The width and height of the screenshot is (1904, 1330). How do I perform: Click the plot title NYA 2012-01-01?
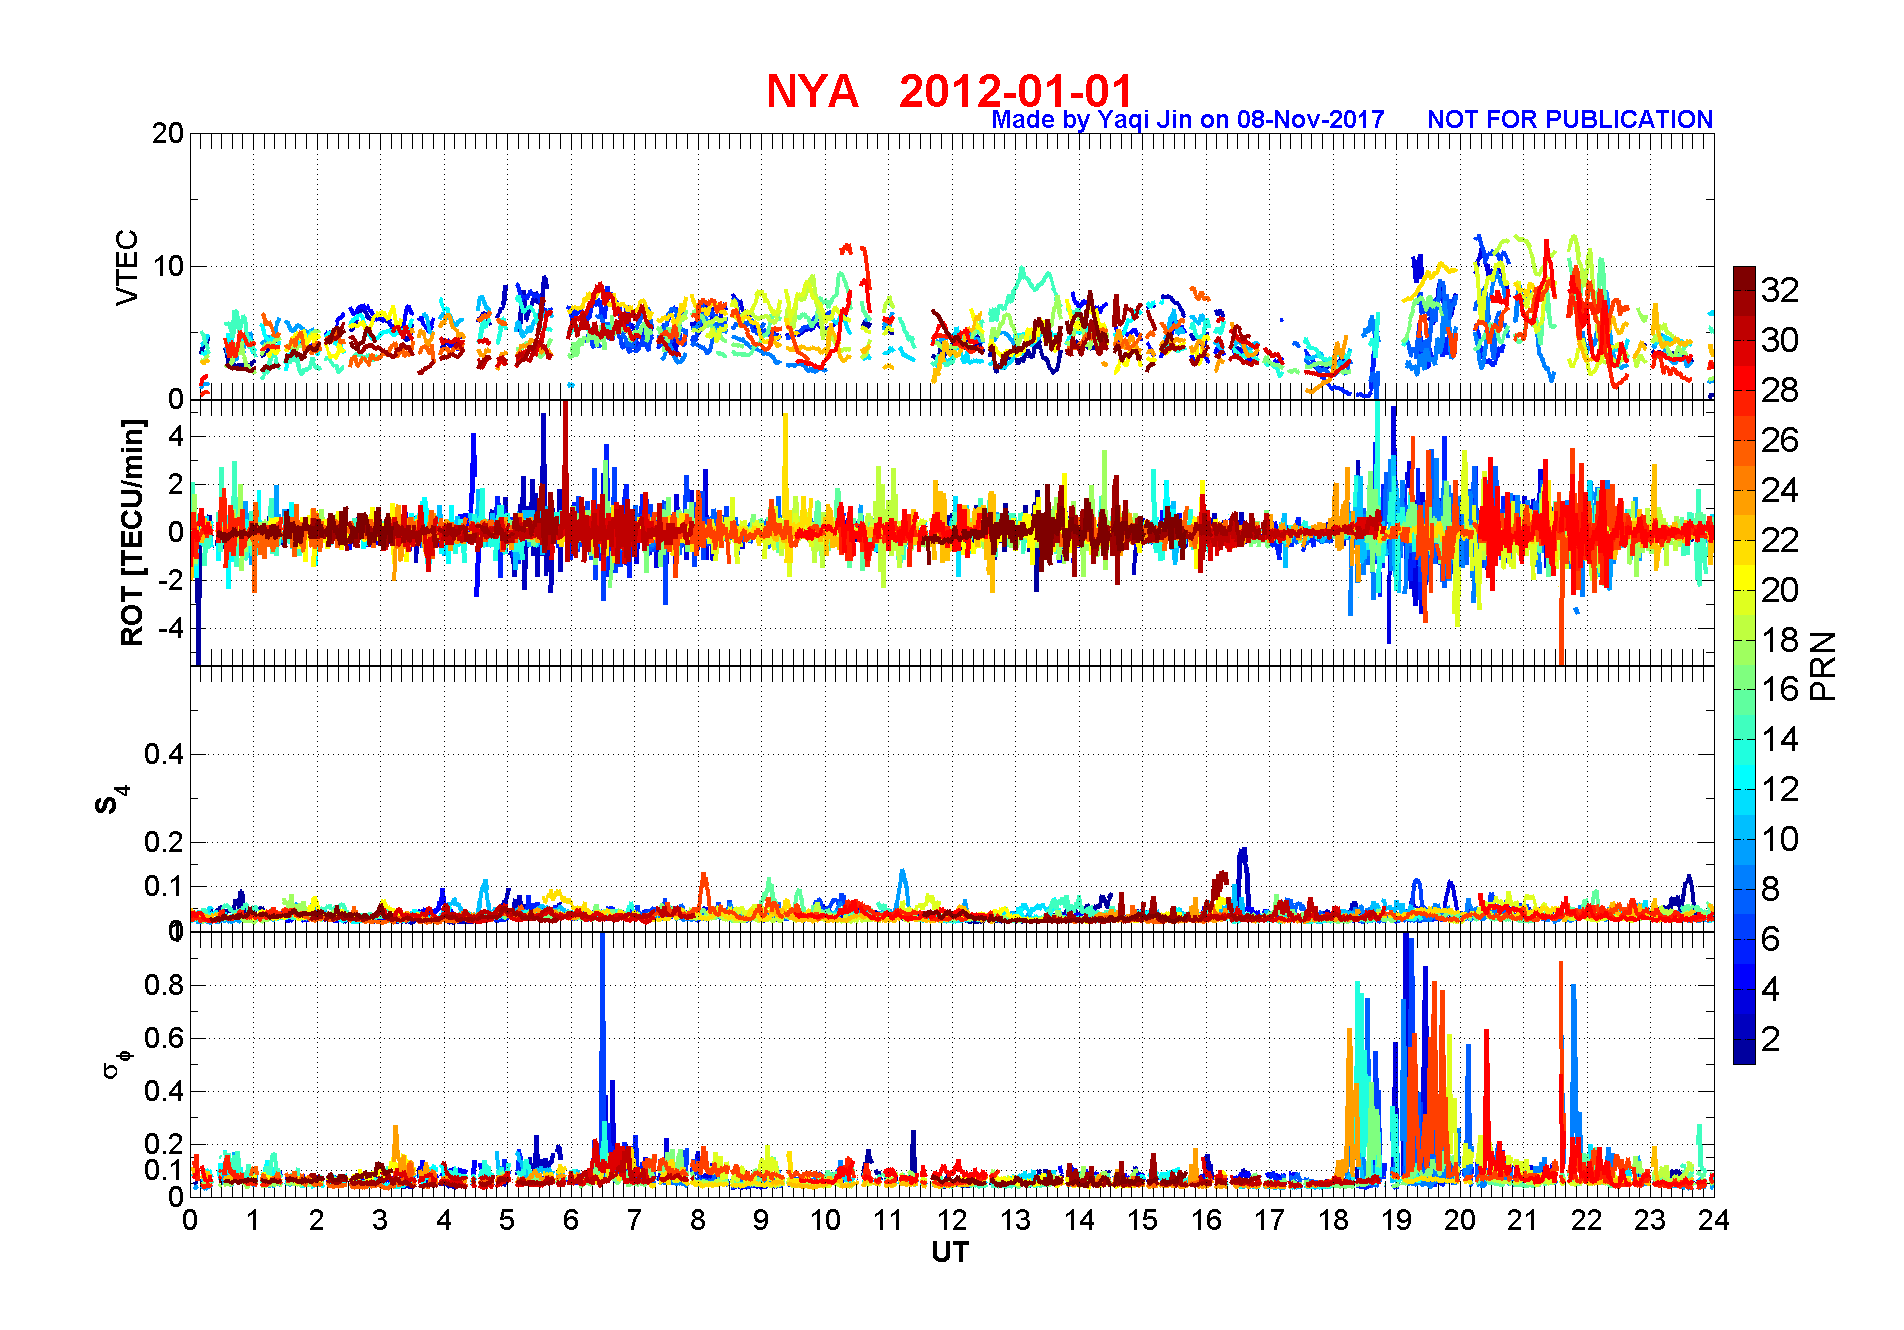coord(949,91)
